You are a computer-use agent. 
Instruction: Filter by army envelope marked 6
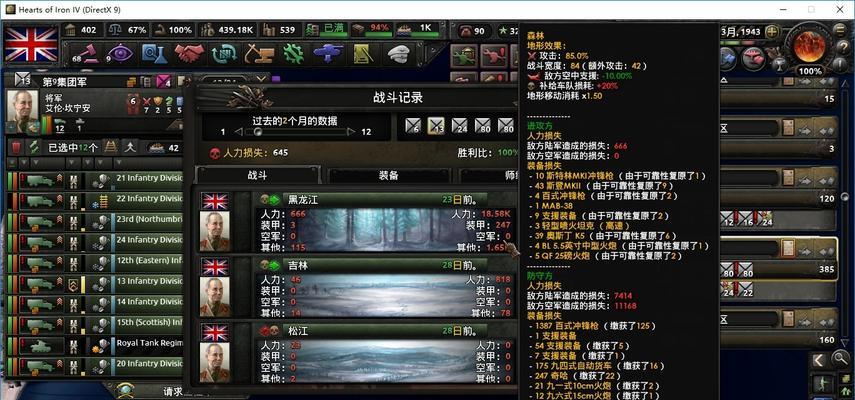pos(413,126)
